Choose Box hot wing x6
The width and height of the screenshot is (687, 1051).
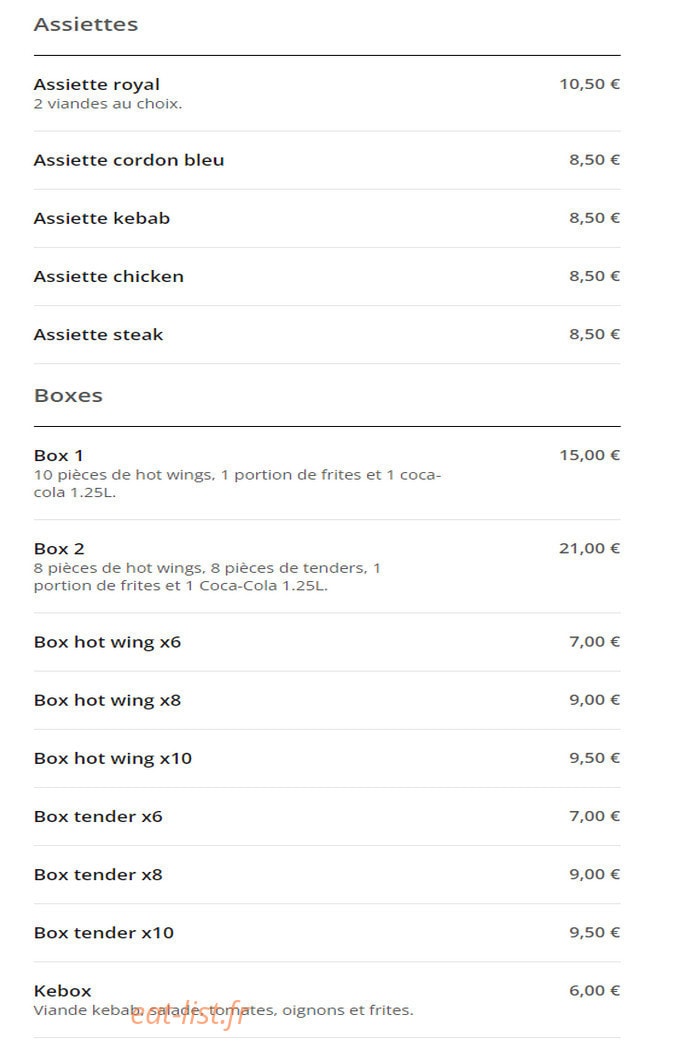pyautogui.click(x=327, y=642)
